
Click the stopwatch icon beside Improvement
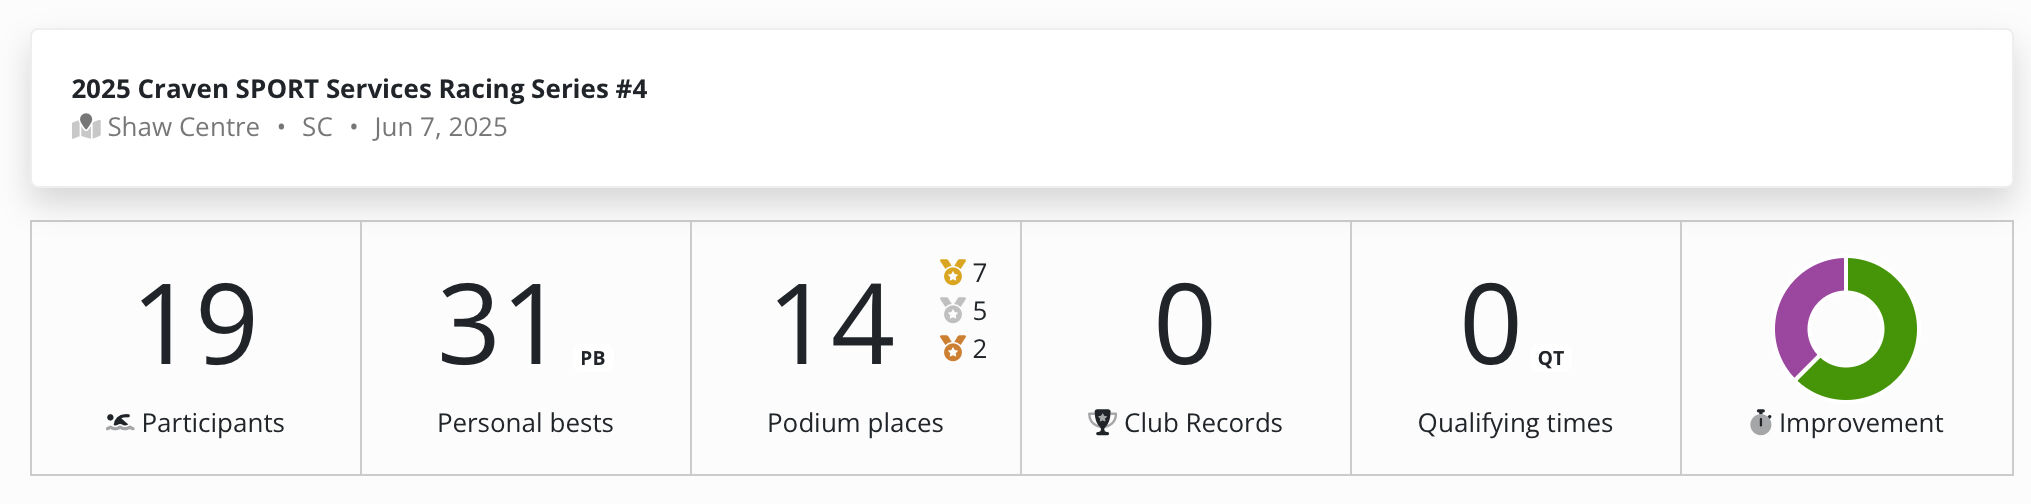(x=1761, y=422)
